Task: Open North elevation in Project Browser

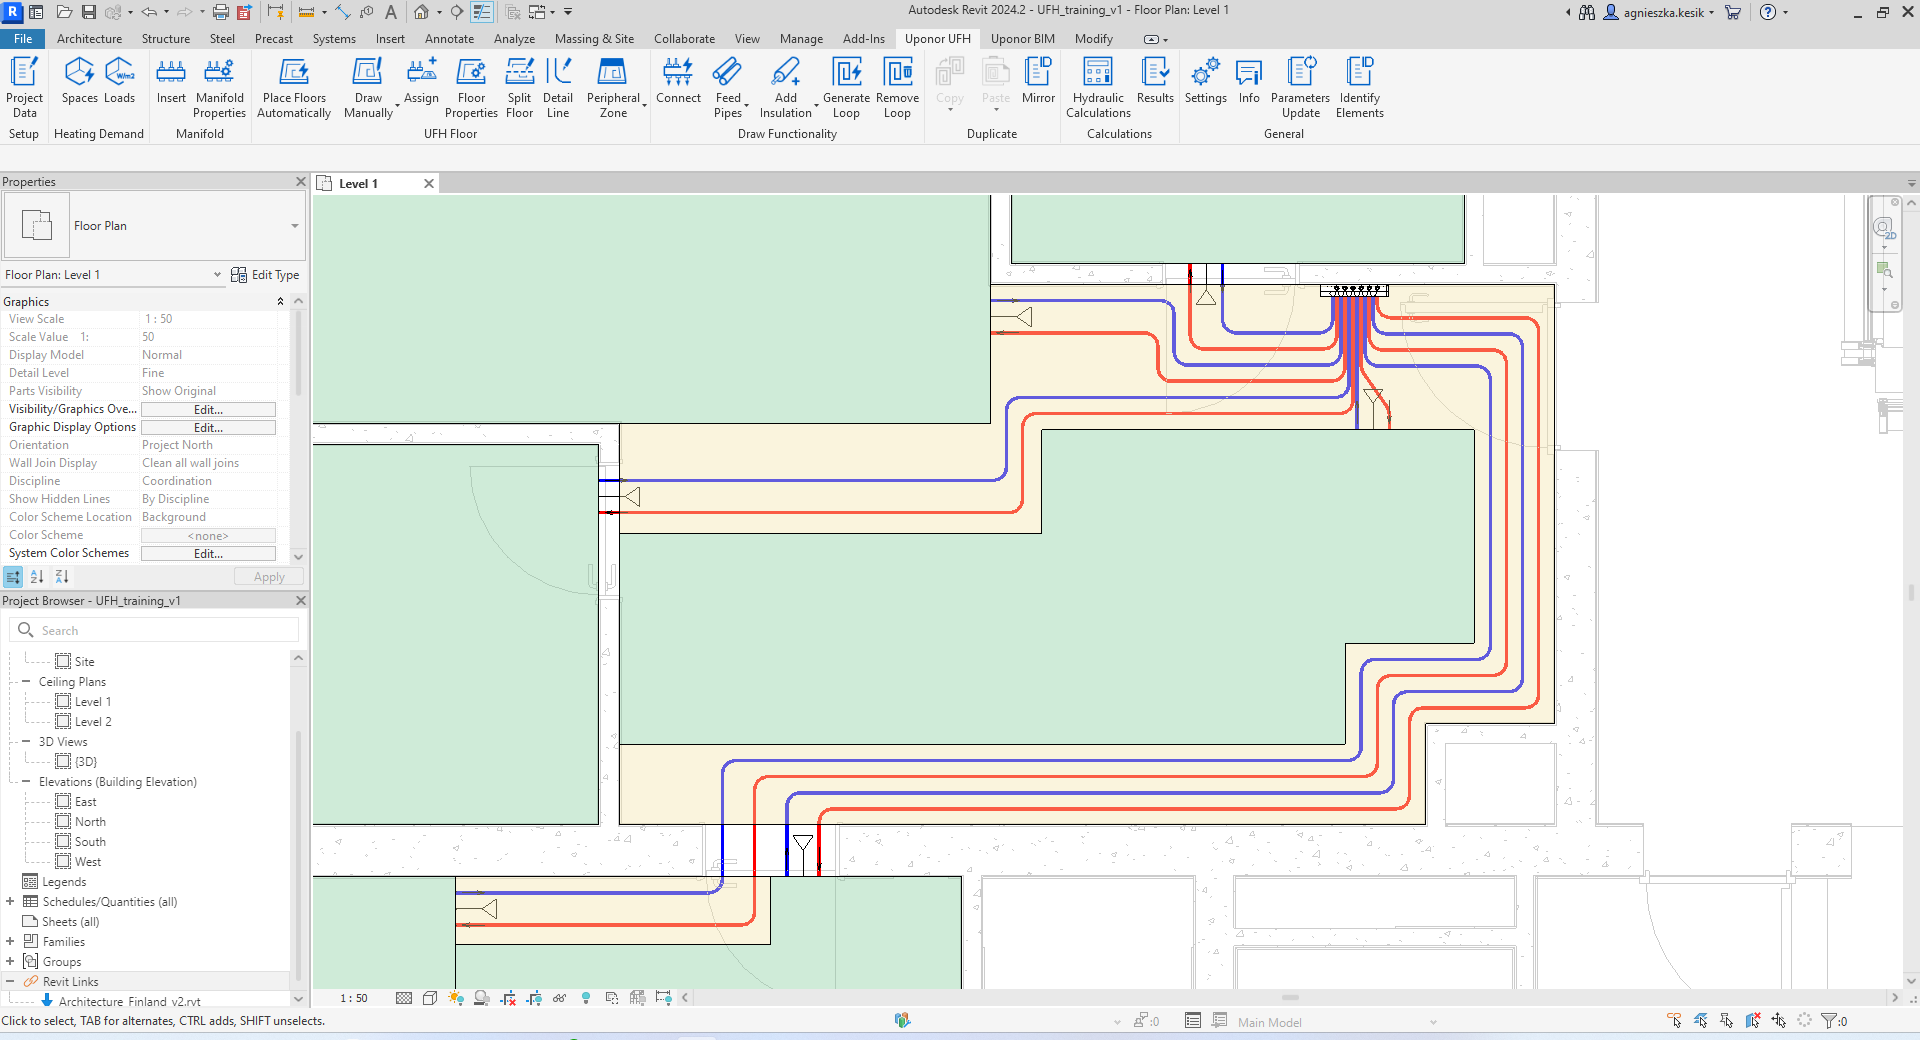Action: pos(90,822)
